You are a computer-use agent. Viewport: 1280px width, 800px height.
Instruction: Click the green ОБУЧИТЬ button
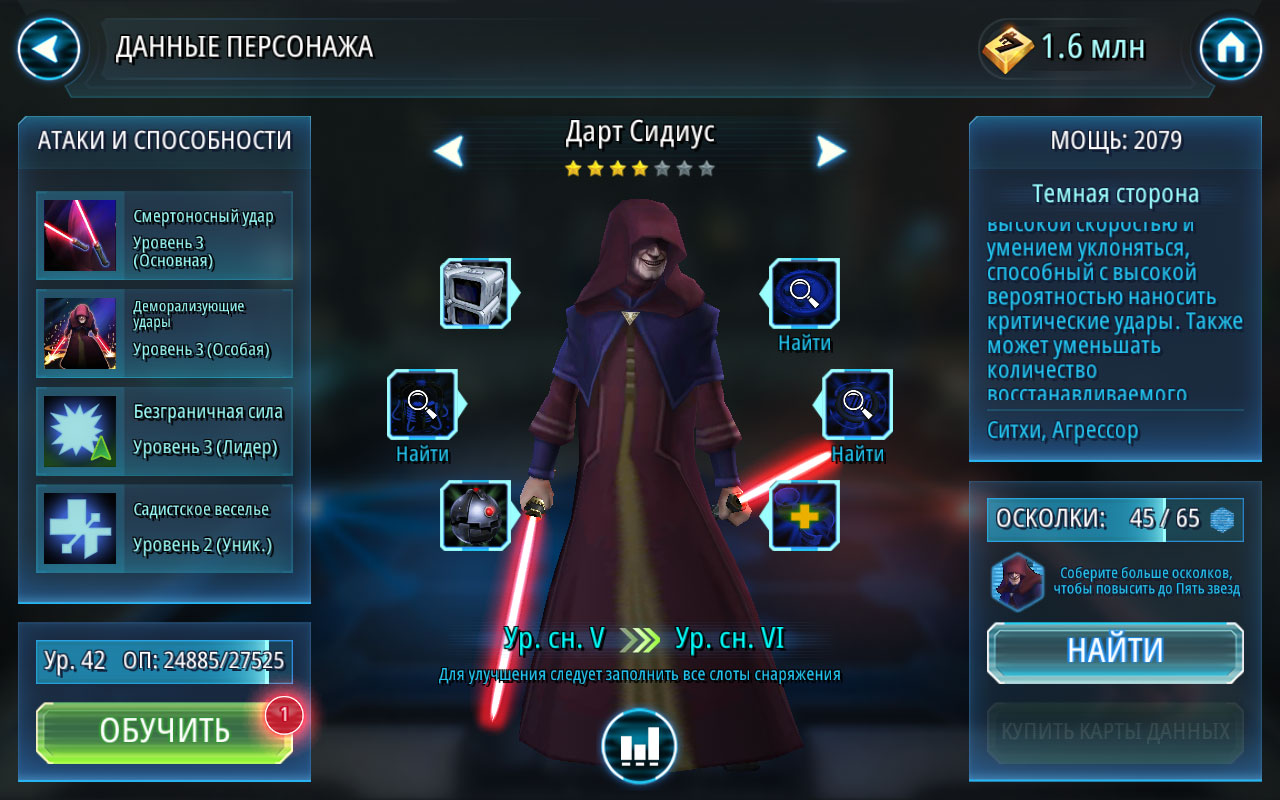pos(164,732)
